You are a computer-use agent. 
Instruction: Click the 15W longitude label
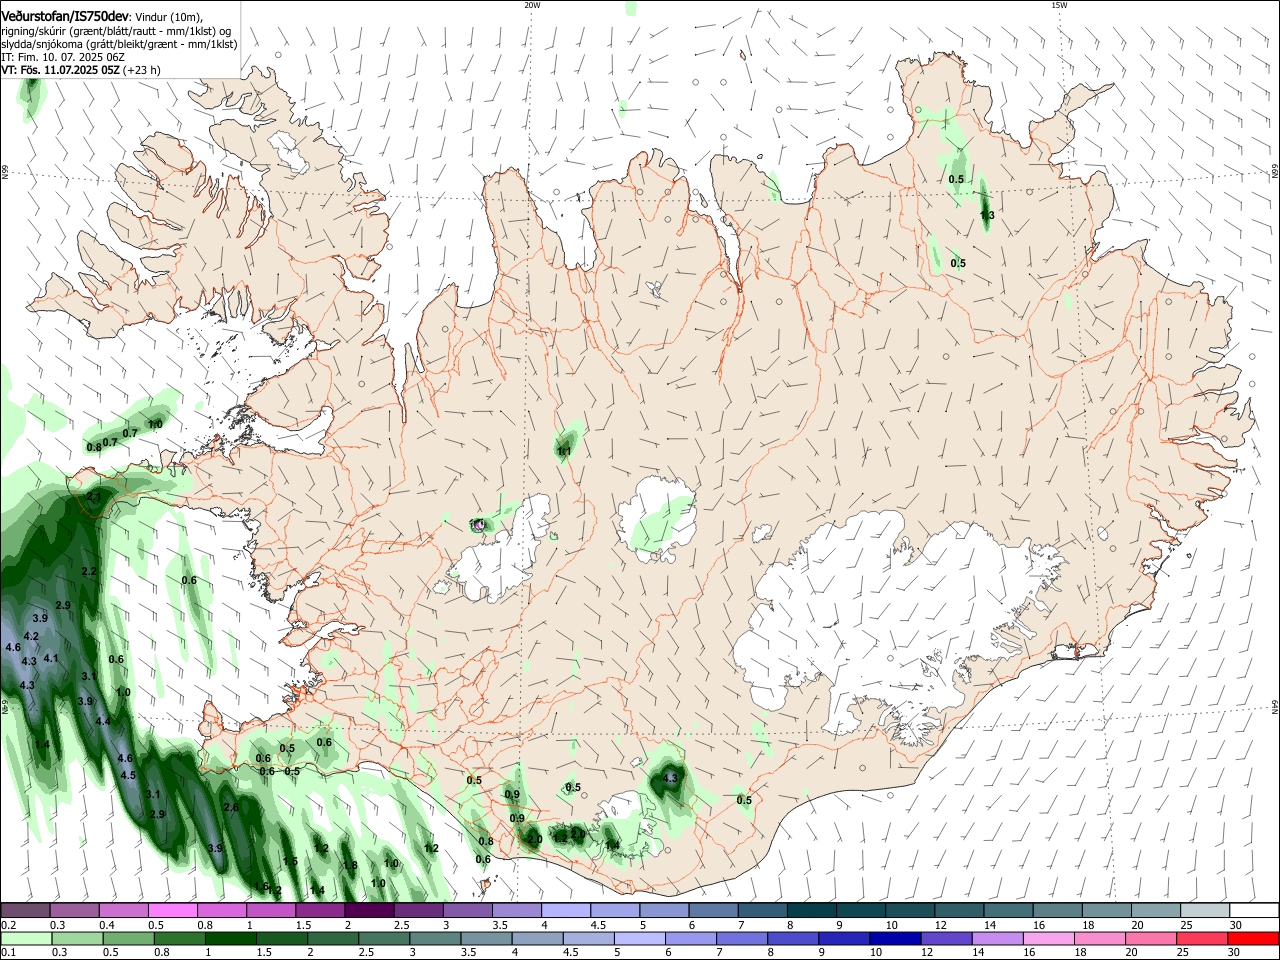pyautogui.click(x=1059, y=5)
